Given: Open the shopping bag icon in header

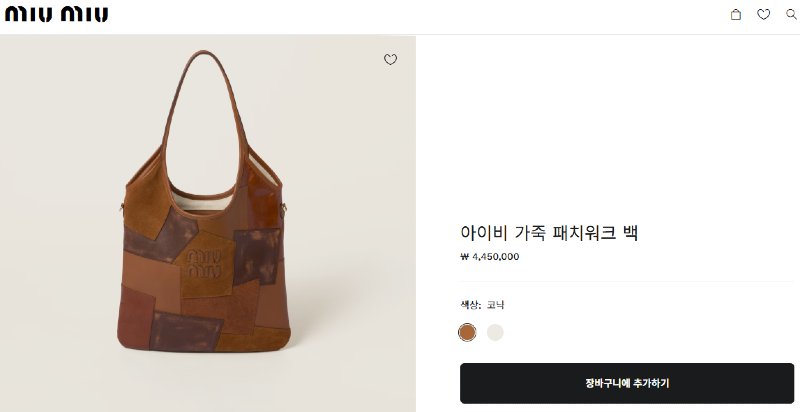Looking at the screenshot, I should tap(735, 14).
